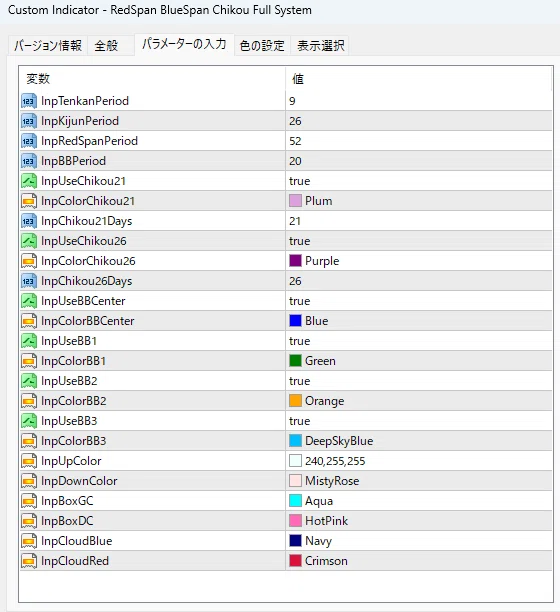
Task: Click the color-type icon beside InpColorChikou26
Action: 29,261
